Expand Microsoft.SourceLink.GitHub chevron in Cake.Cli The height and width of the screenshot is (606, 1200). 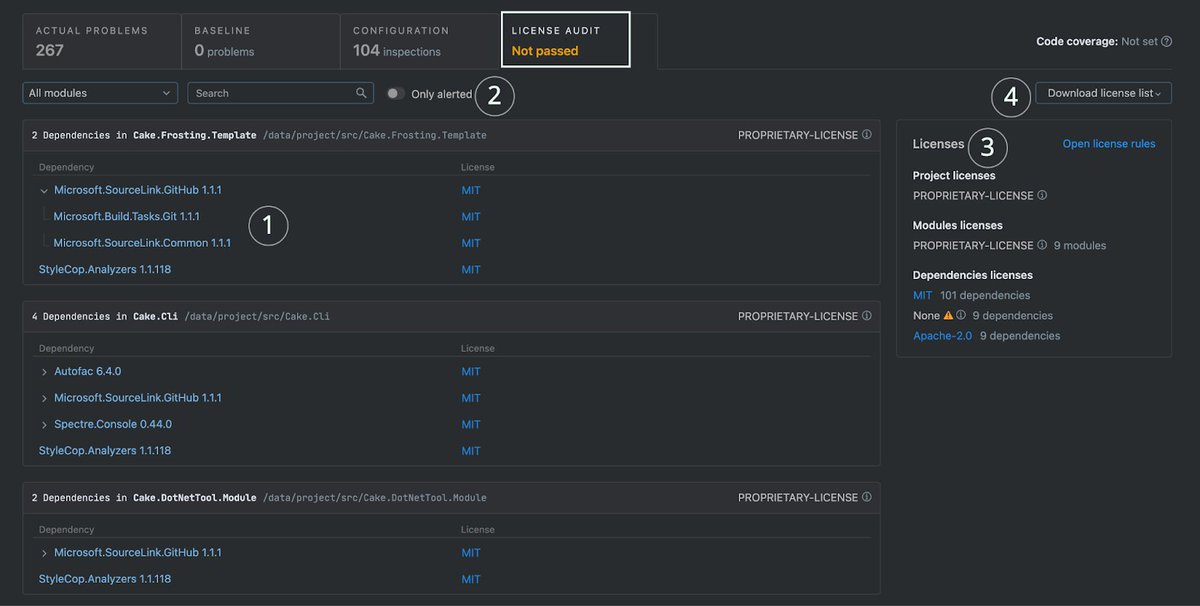tap(44, 398)
